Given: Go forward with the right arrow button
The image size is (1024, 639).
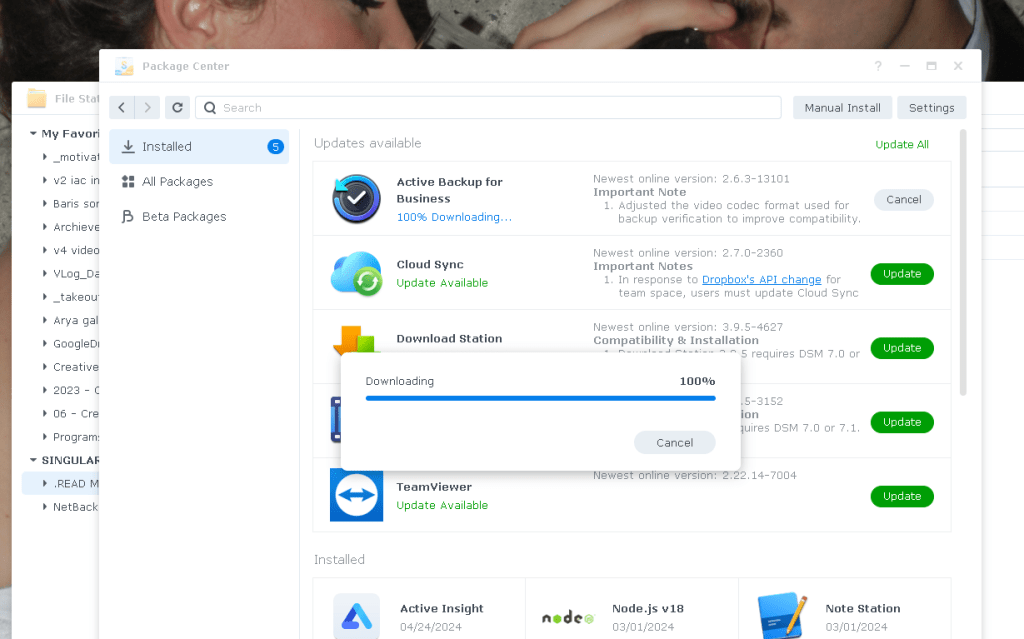Looking at the screenshot, I should point(148,108).
